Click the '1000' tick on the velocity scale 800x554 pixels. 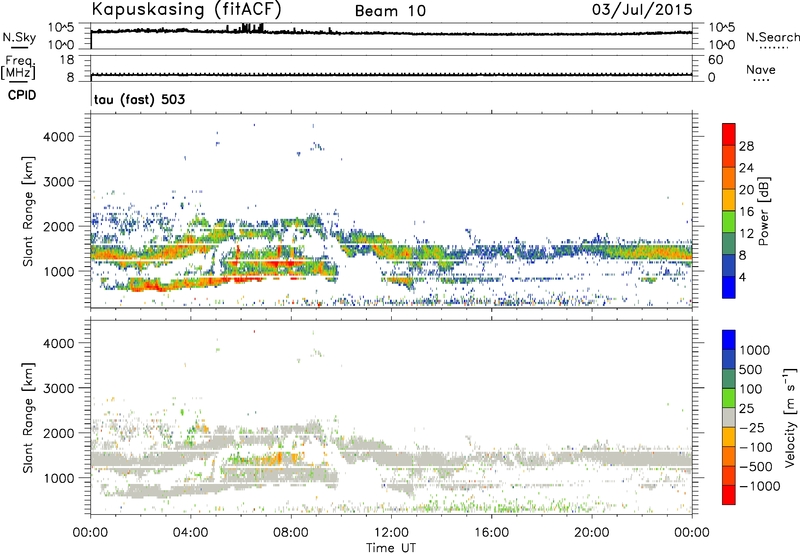(755, 350)
